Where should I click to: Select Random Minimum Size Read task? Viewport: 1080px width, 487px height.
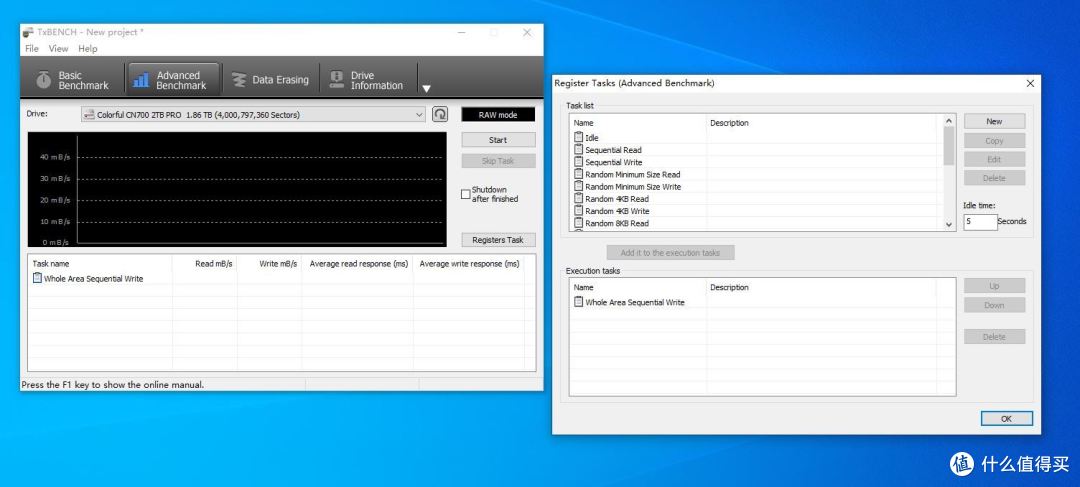pyautogui.click(x=627, y=174)
